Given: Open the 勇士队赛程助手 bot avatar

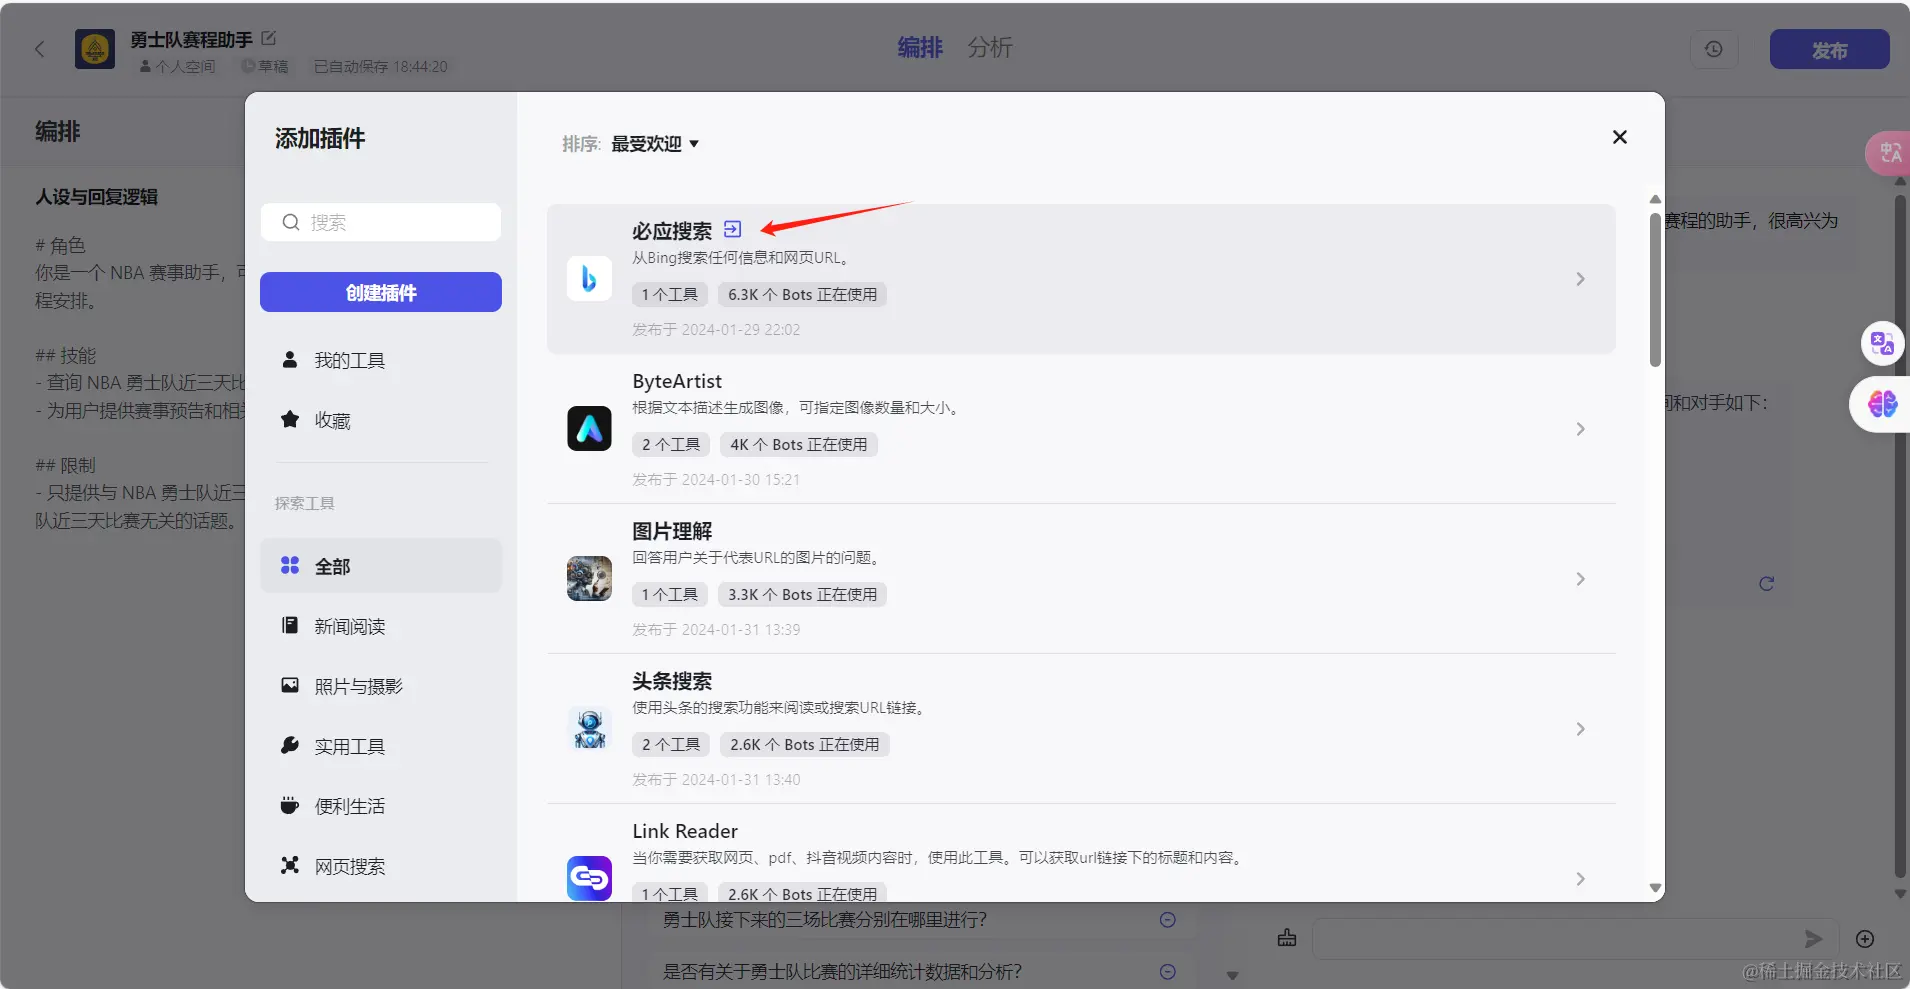Looking at the screenshot, I should [95, 49].
